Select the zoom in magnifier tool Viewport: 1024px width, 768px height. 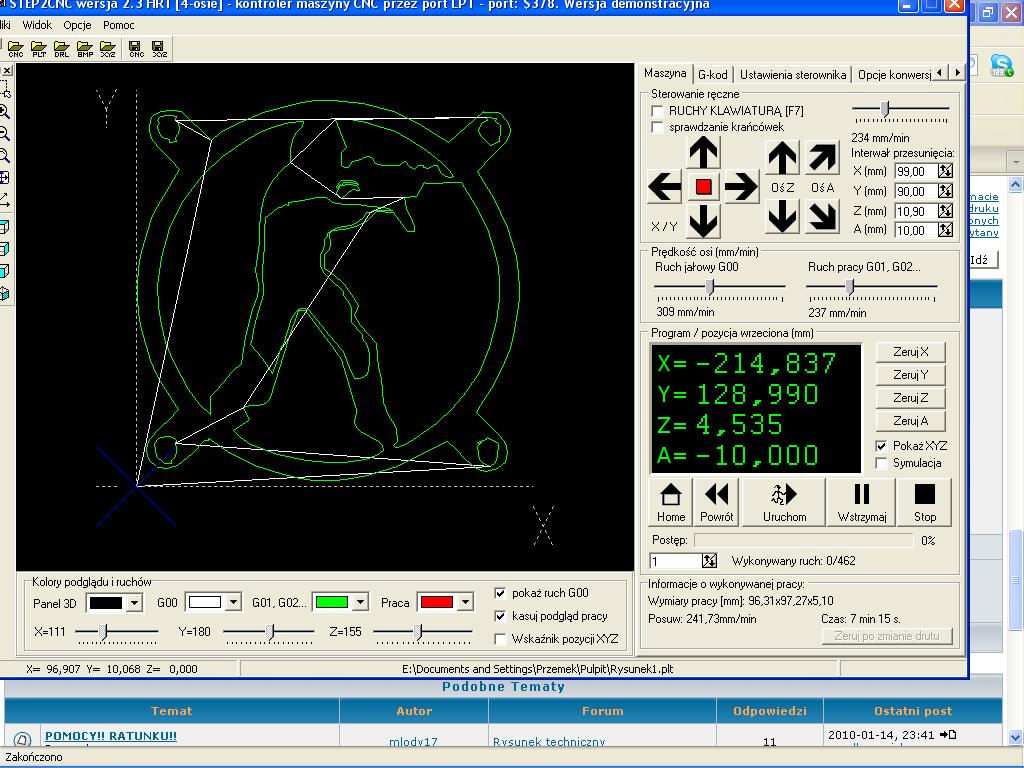click(x=5, y=111)
